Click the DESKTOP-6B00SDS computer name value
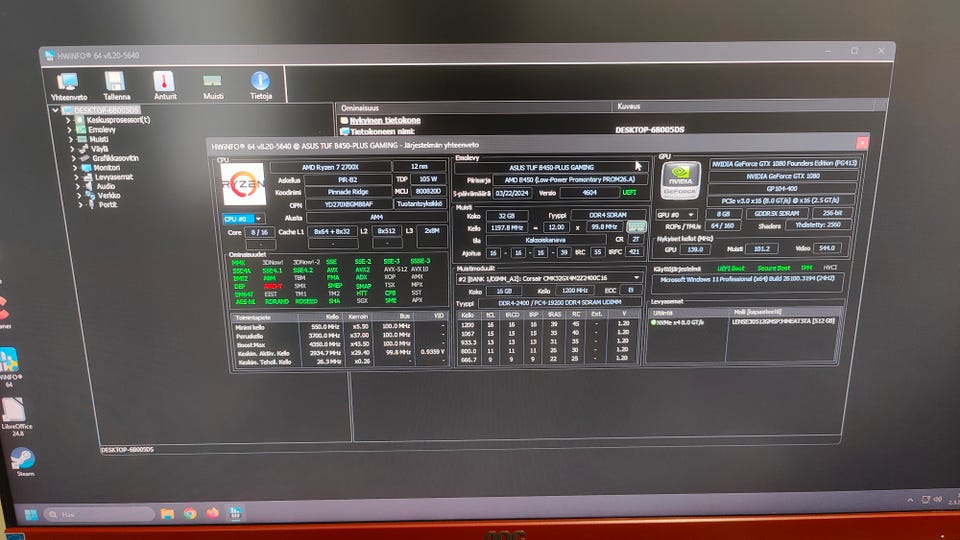This screenshot has height=540, width=960. [650, 130]
